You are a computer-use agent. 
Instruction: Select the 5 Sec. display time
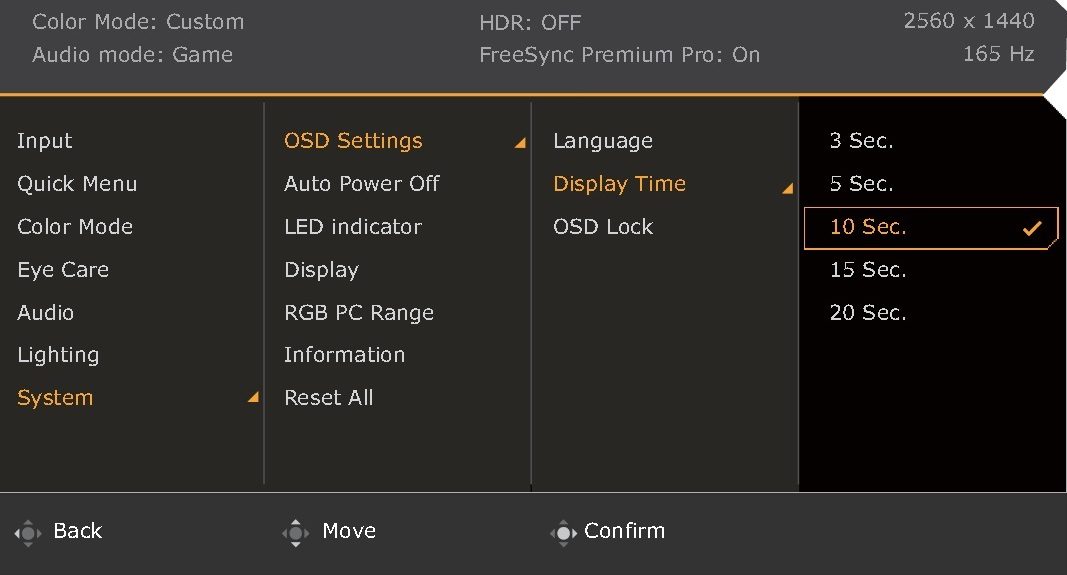point(861,184)
